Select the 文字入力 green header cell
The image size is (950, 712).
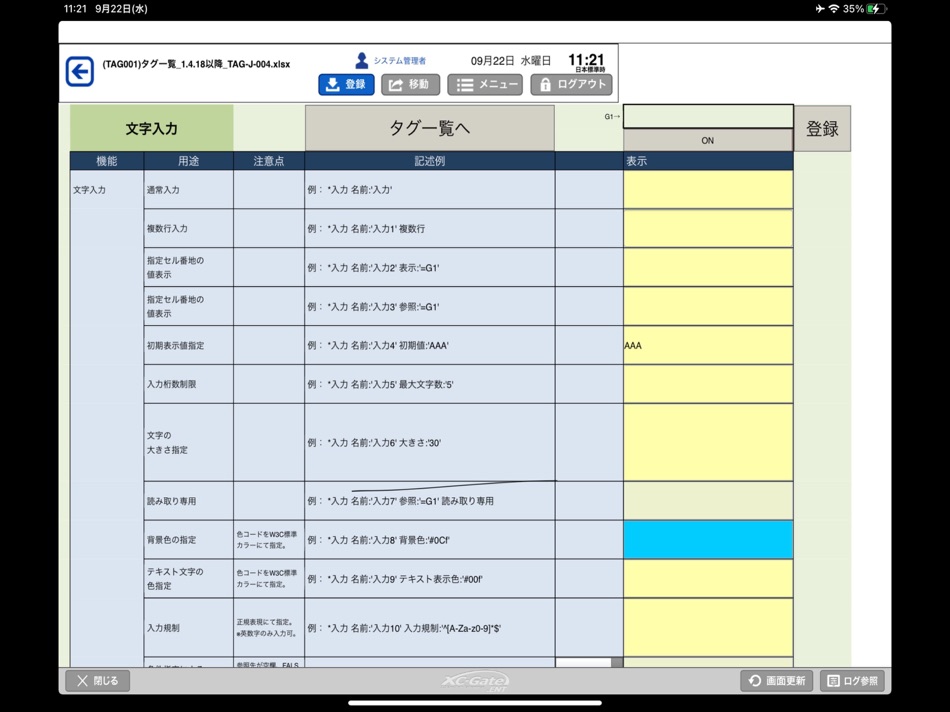coord(151,128)
